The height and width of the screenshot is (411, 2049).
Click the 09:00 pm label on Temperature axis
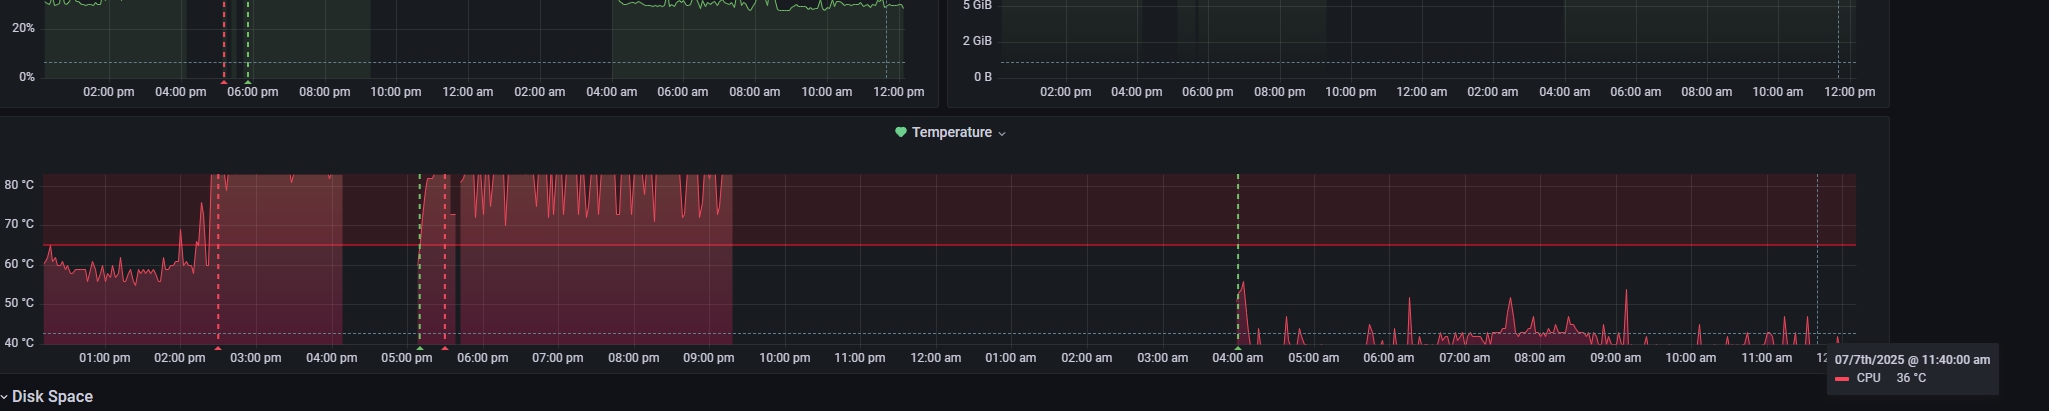pyautogui.click(x=708, y=358)
